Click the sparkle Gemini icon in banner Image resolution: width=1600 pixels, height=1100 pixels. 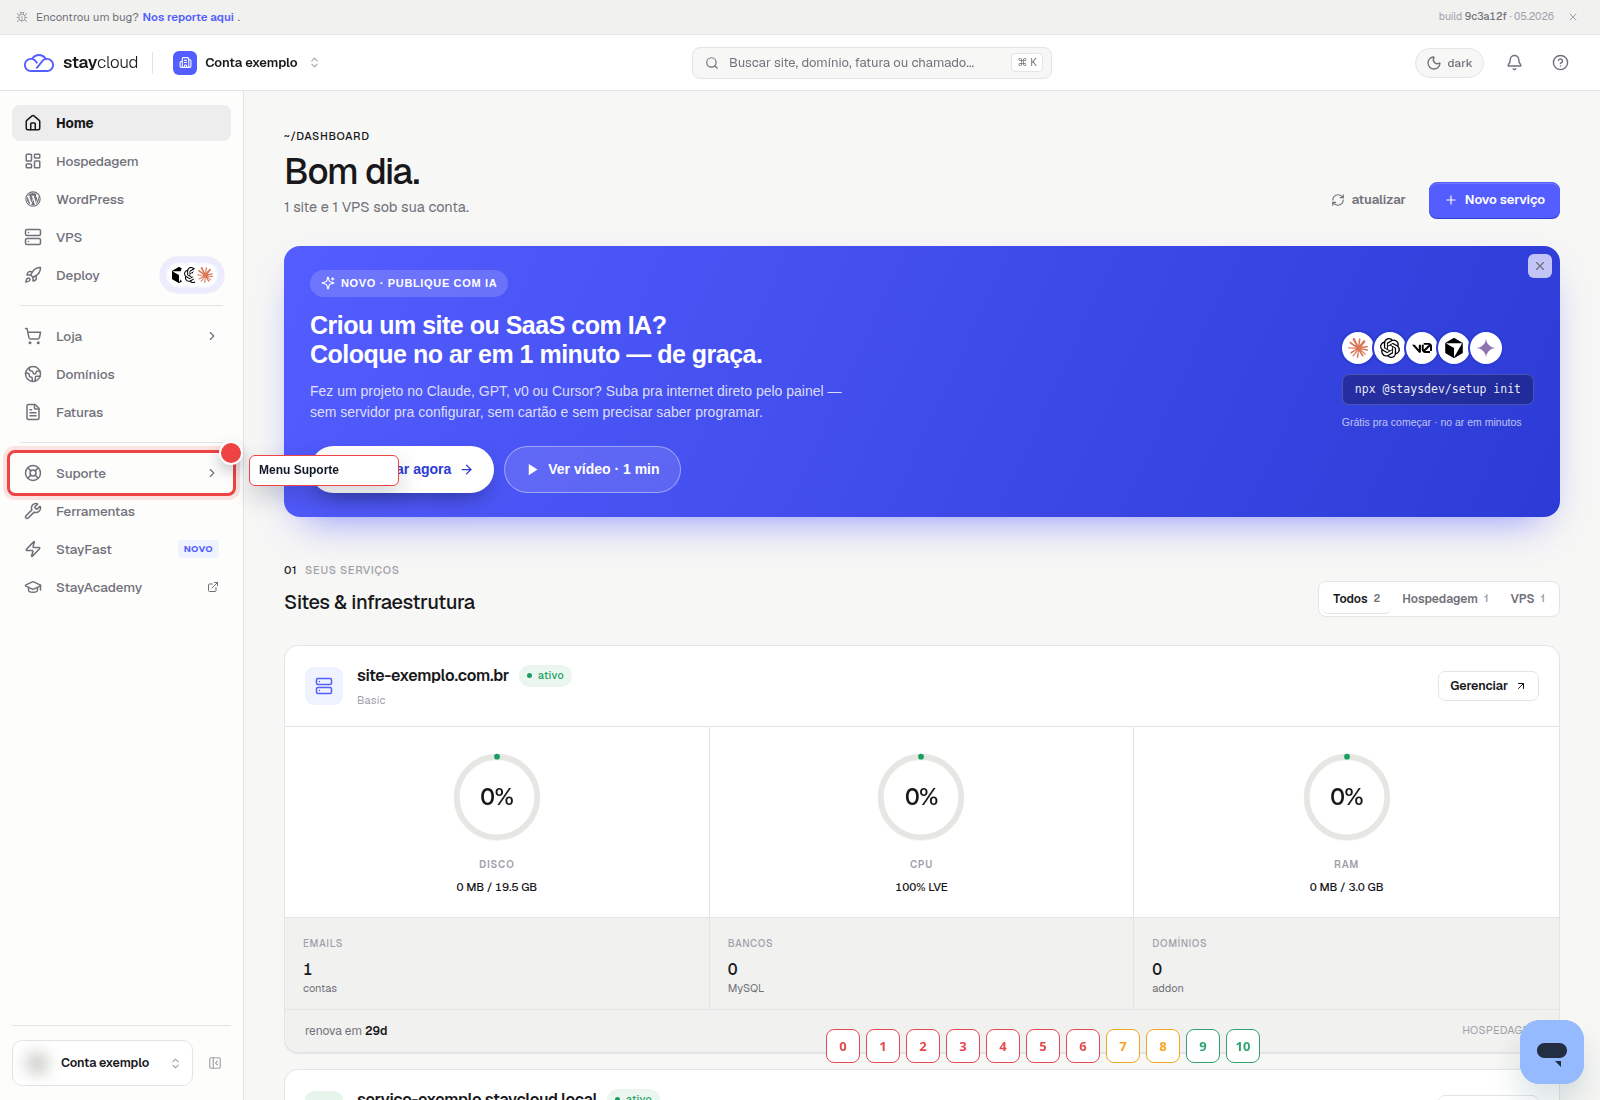(x=1486, y=348)
